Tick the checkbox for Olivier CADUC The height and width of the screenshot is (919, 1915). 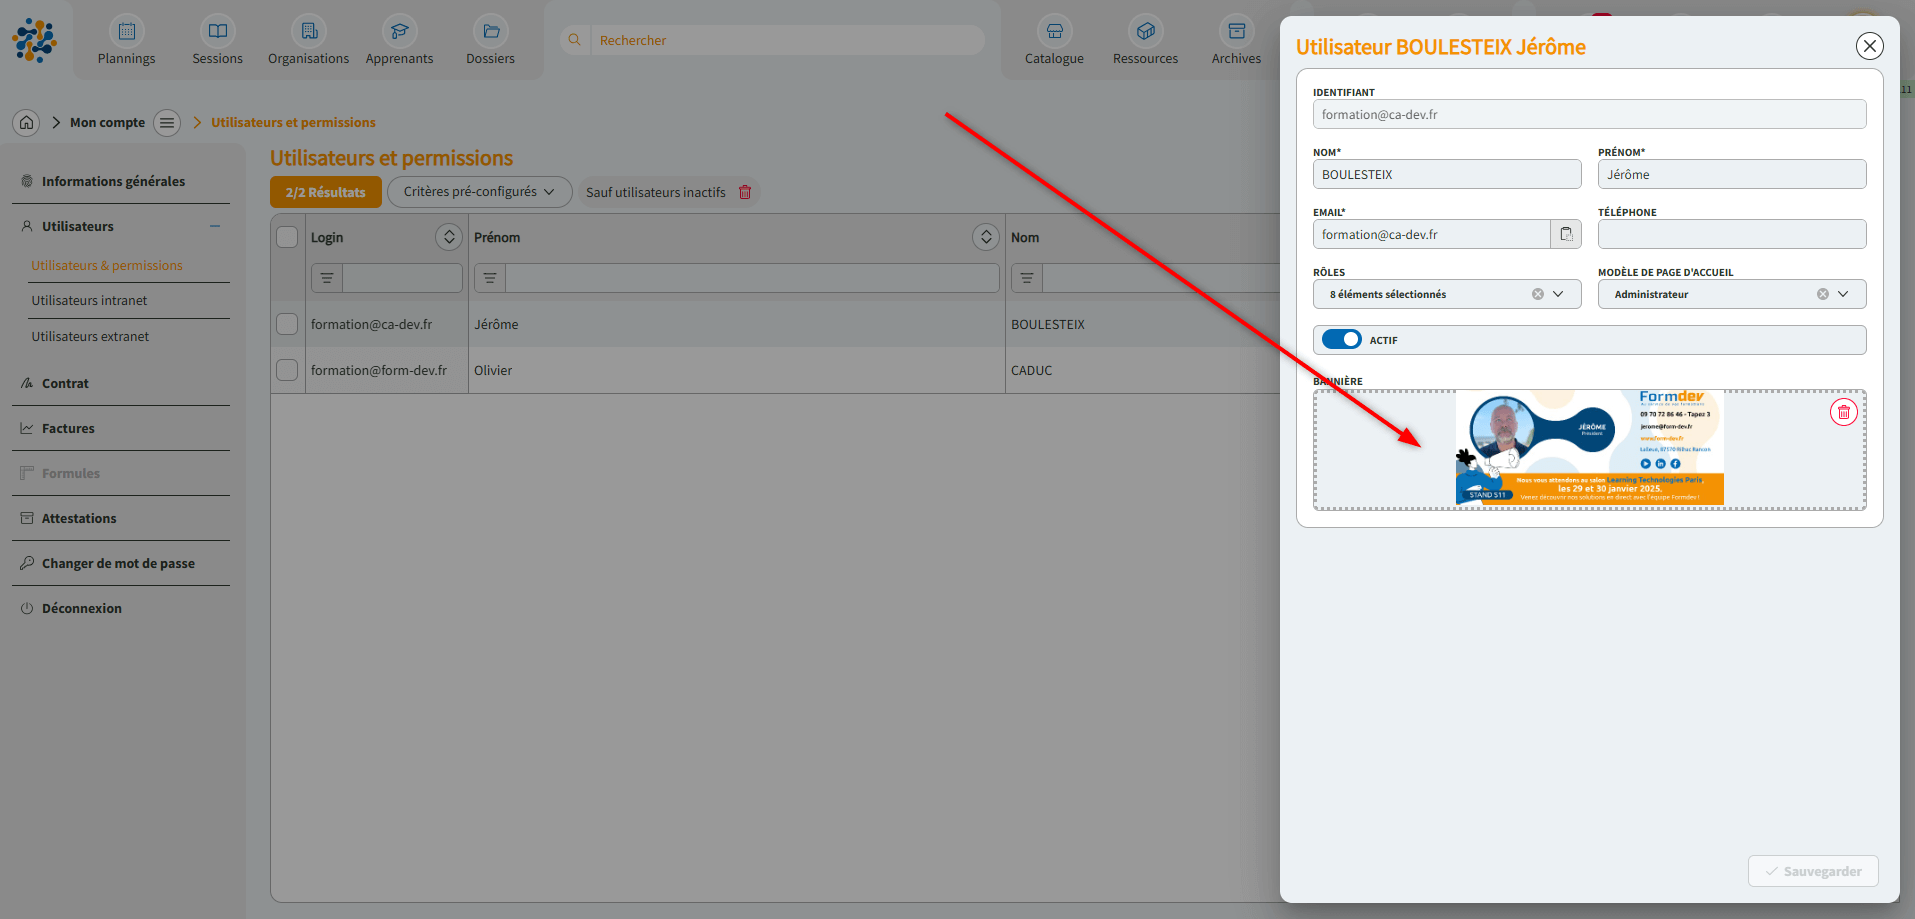tap(287, 370)
